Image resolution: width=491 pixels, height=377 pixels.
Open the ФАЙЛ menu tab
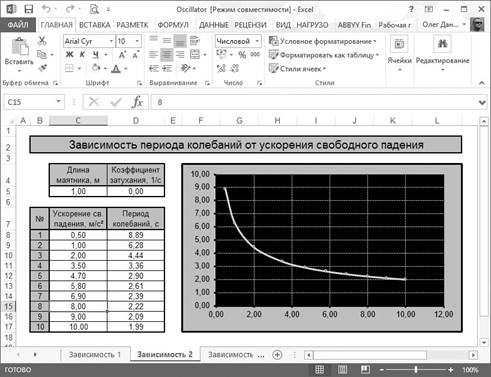[18, 25]
